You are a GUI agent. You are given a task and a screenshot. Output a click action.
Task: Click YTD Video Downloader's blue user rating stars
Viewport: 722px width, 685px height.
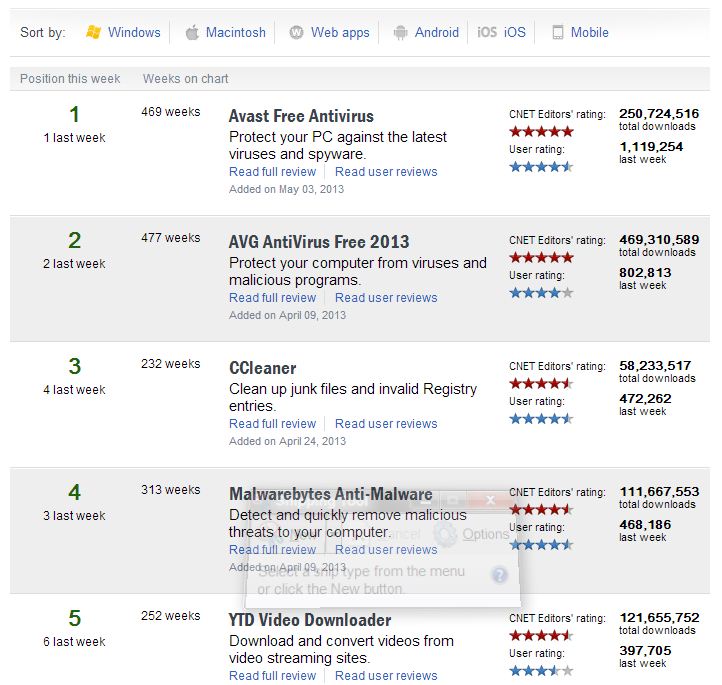(x=541, y=671)
